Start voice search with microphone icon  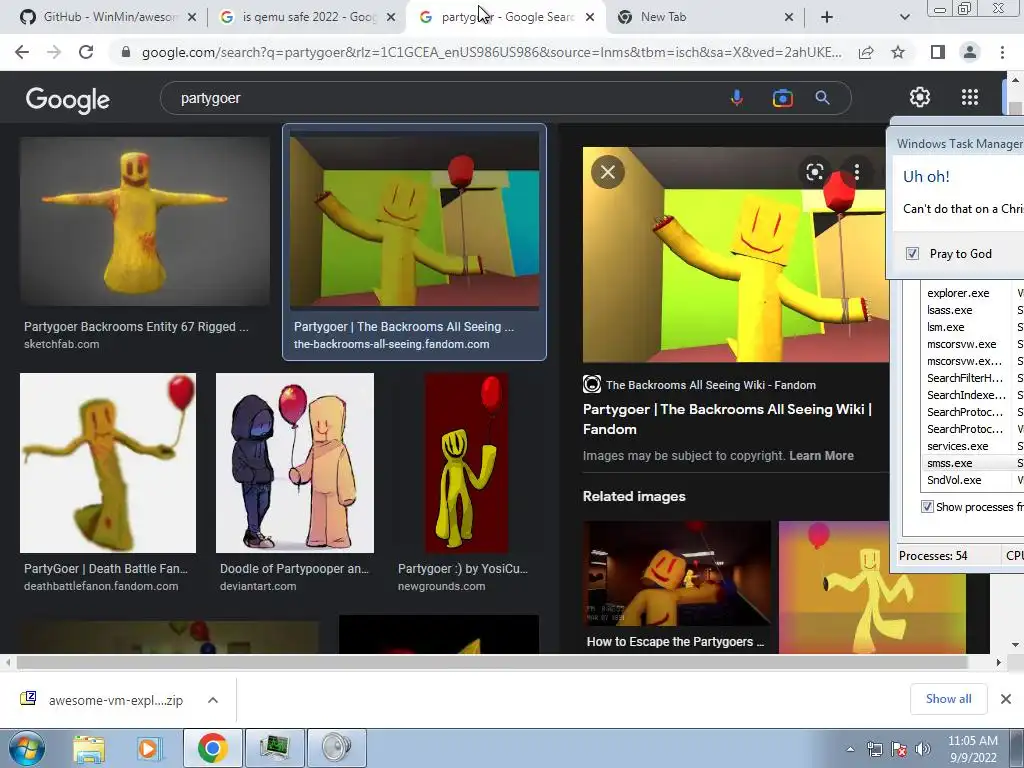[x=737, y=98]
